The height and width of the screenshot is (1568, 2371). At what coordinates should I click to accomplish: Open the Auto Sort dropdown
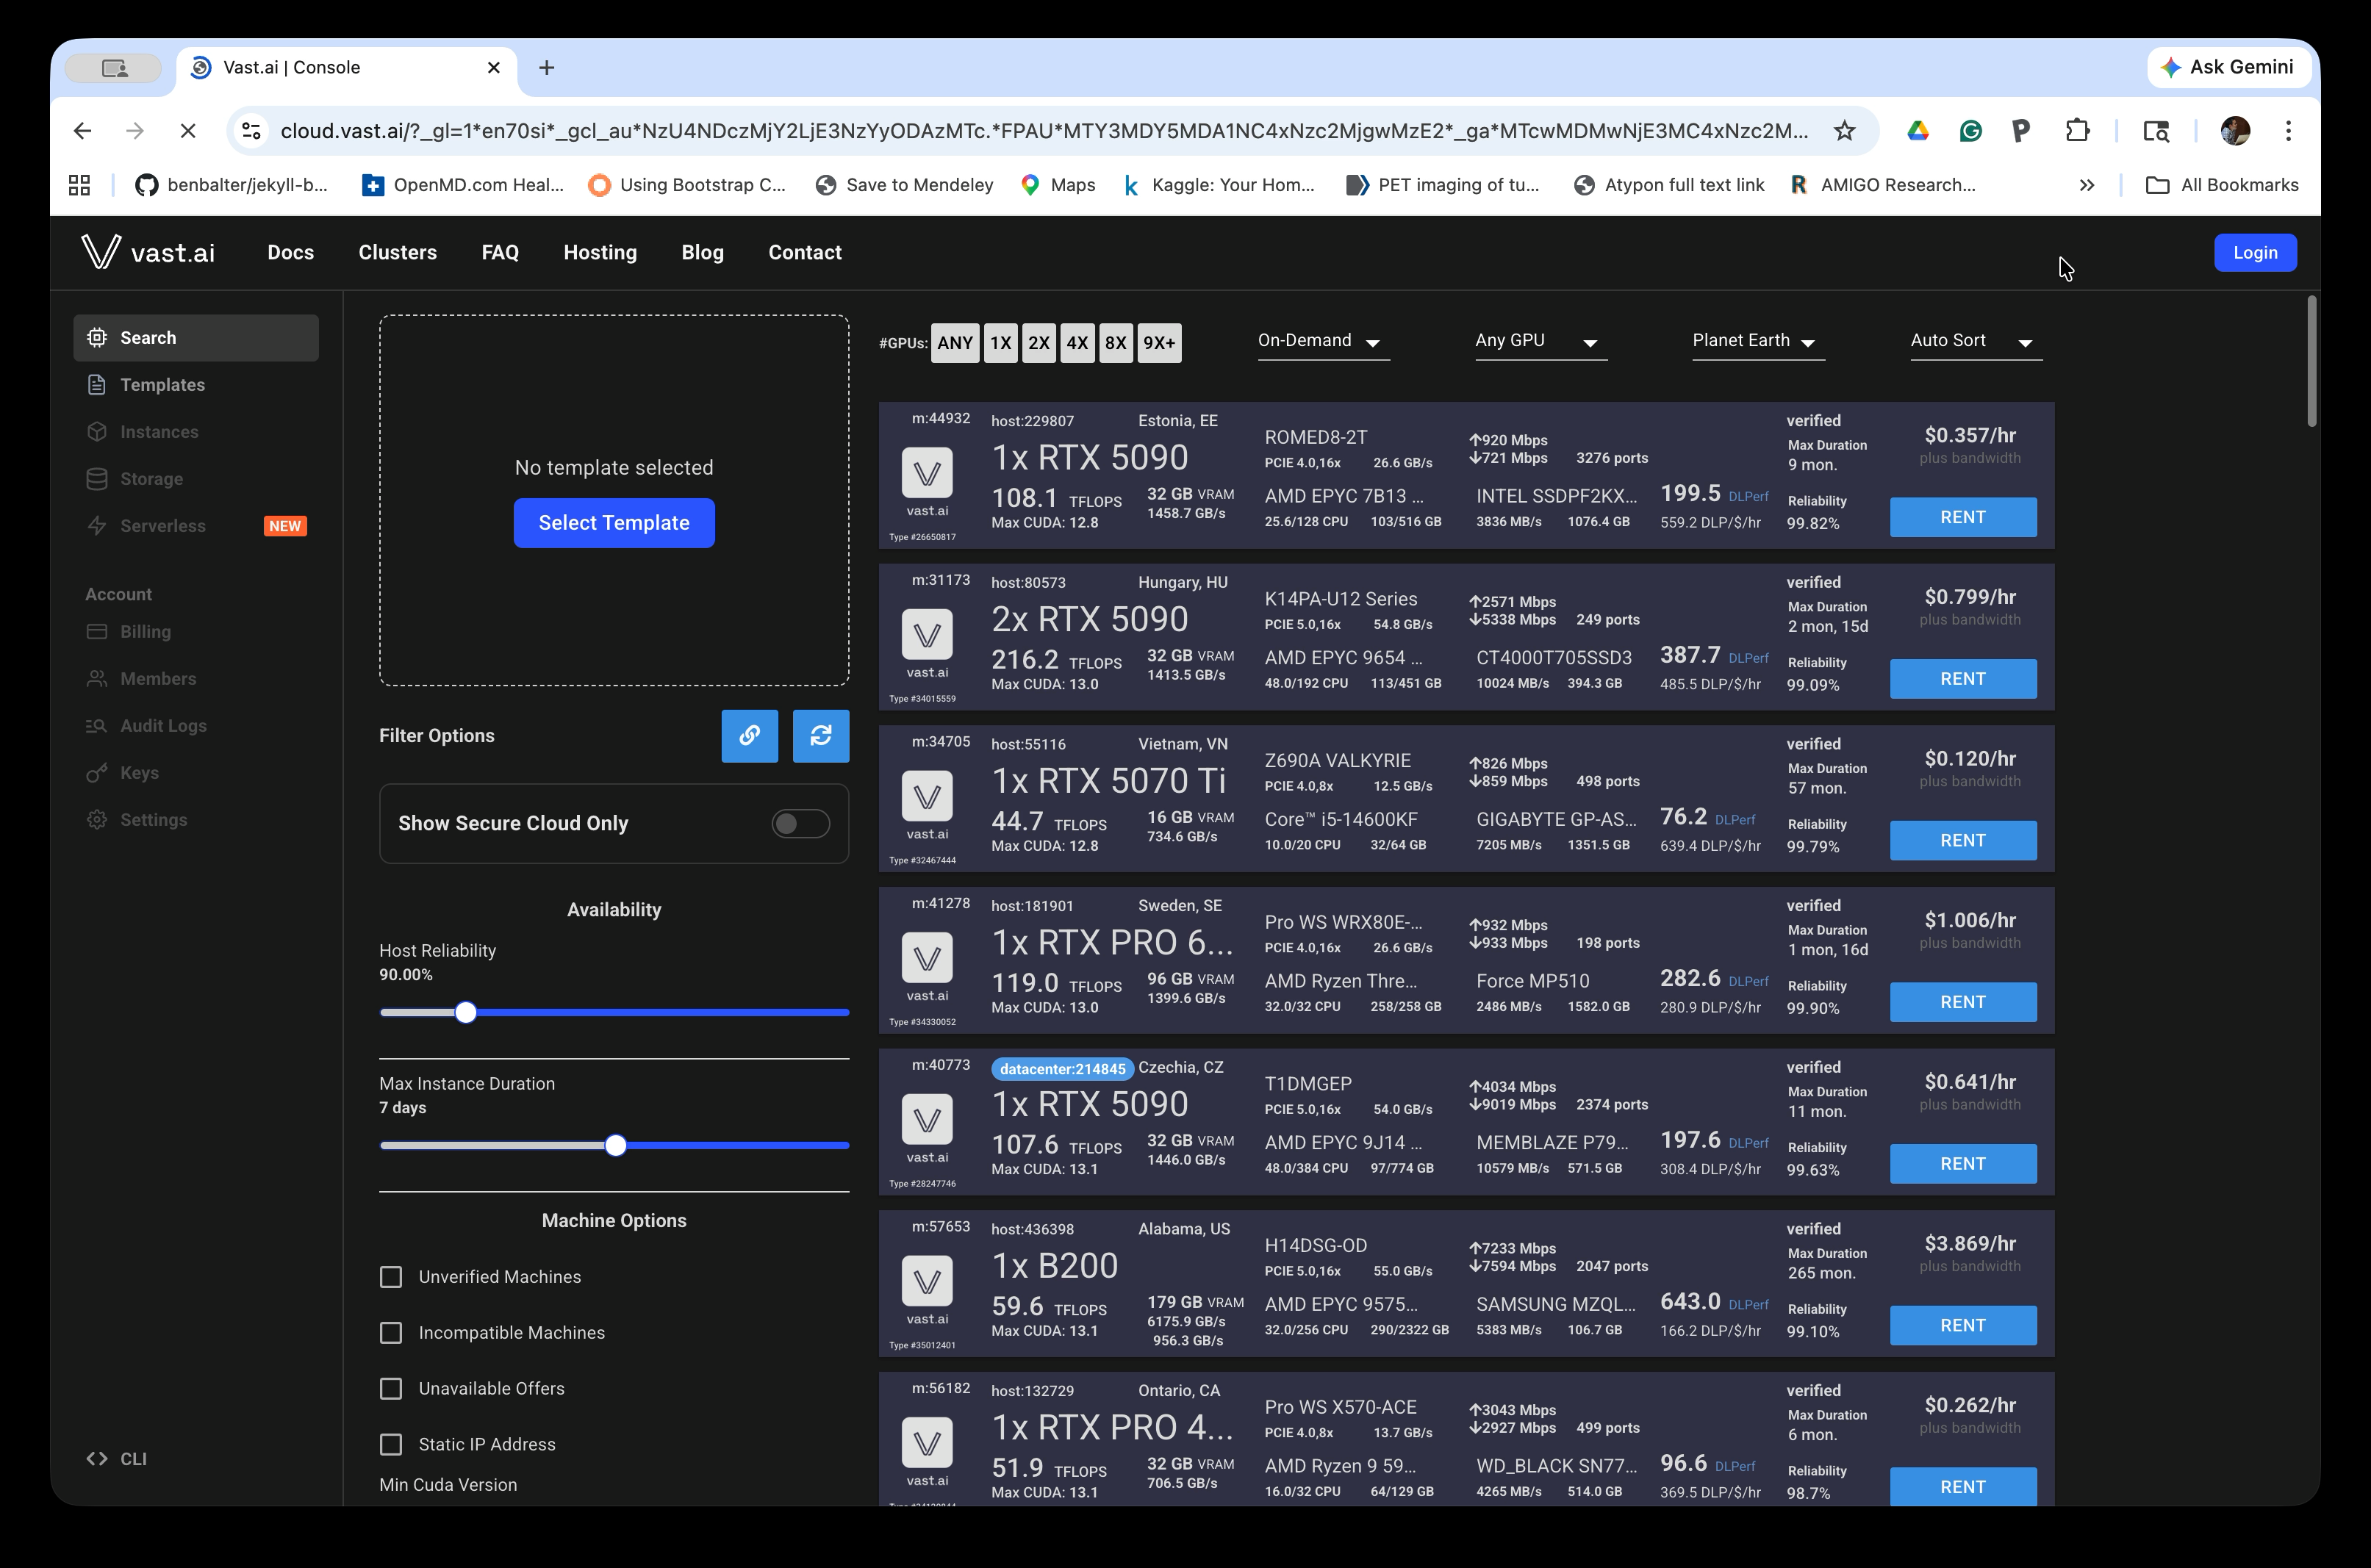(x=1972, y=341)
